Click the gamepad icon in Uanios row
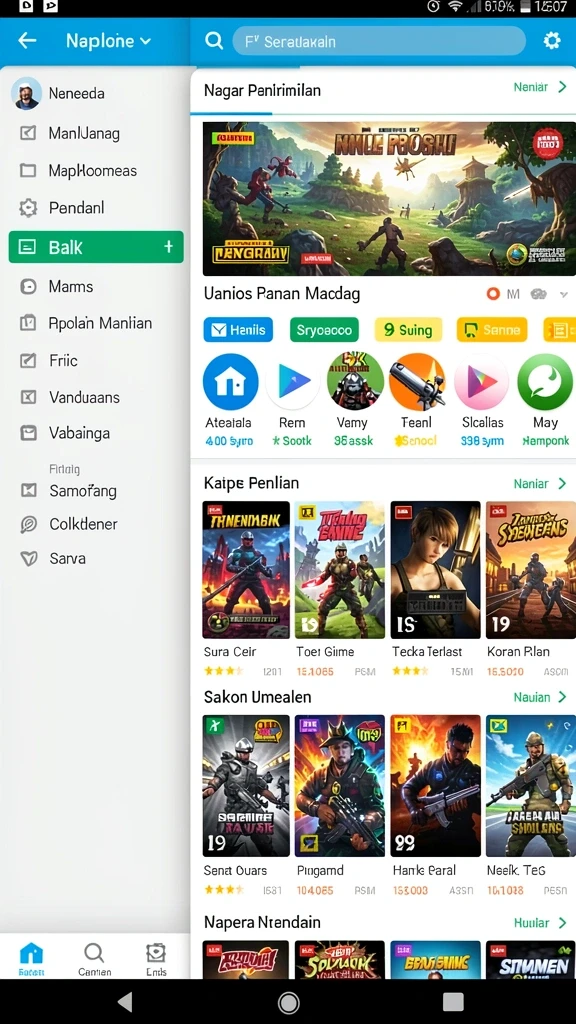The width and height of the screenshot is (576, 1024). pos(539,295)
